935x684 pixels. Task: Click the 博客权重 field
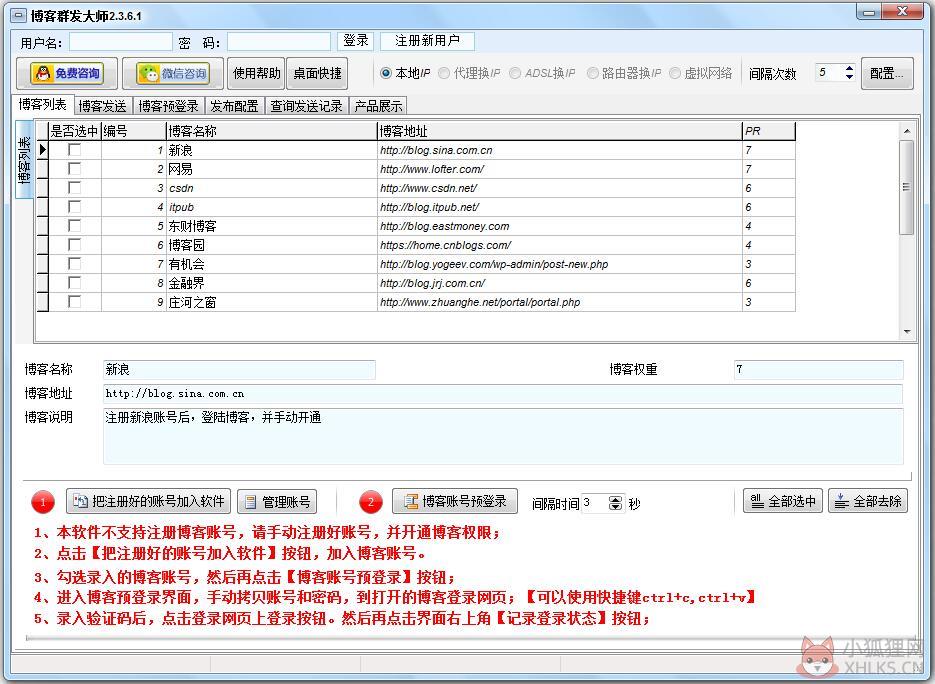[819, 370]
